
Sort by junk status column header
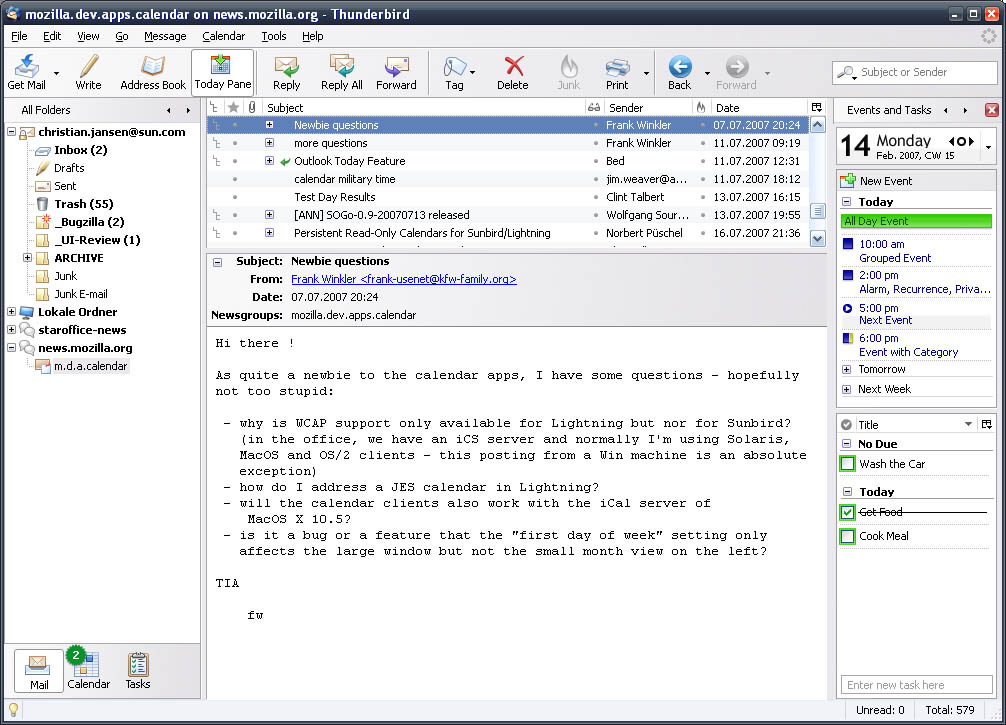701,108
